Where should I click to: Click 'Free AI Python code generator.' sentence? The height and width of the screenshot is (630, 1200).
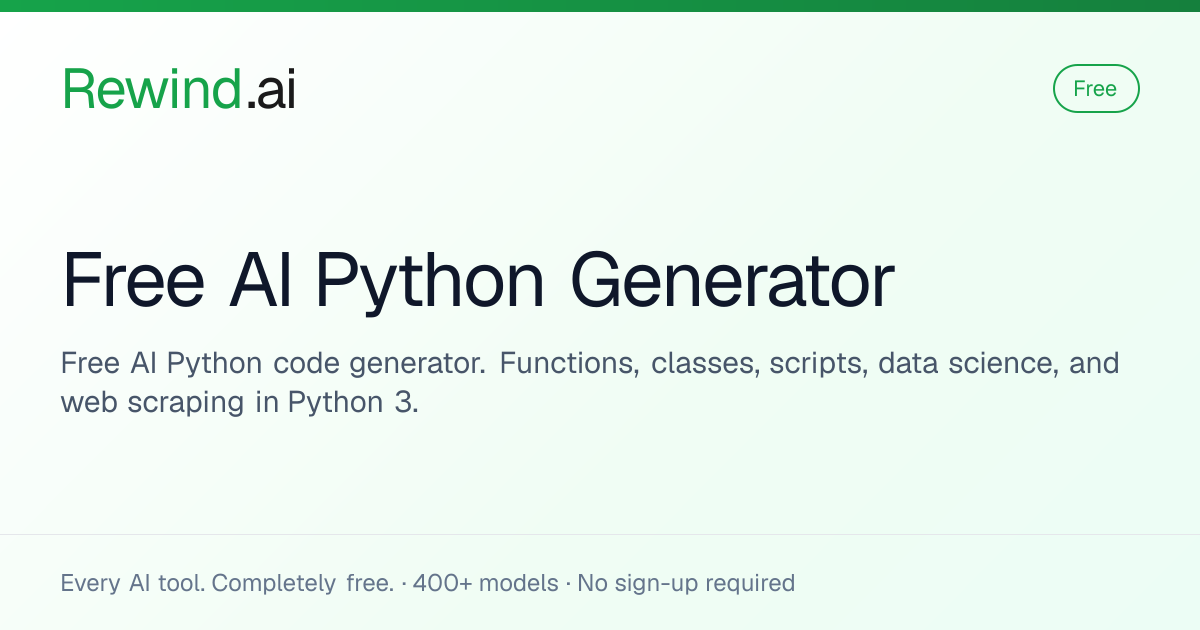273,364
